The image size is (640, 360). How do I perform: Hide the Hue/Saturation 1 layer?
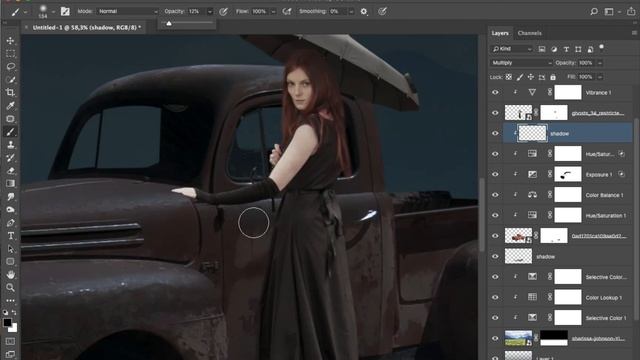tap(495, 215)
